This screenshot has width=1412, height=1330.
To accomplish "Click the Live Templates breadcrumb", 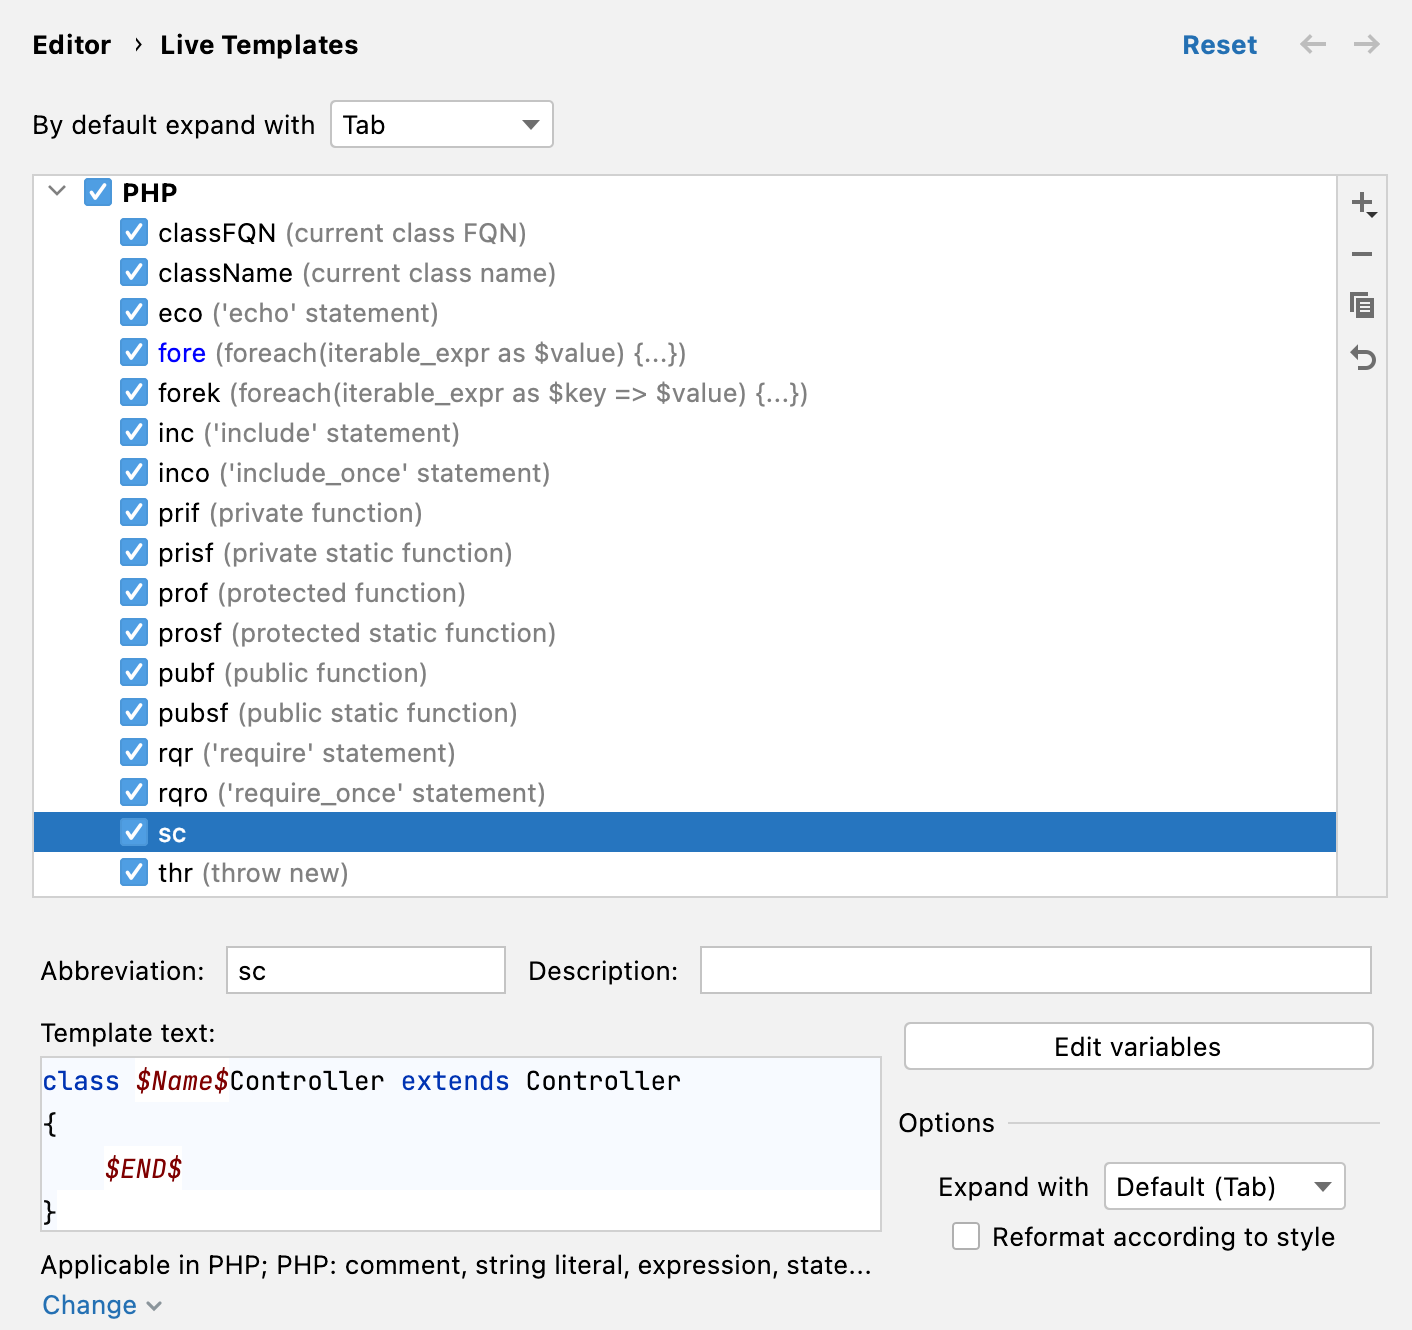I will [x=259, y=45].
